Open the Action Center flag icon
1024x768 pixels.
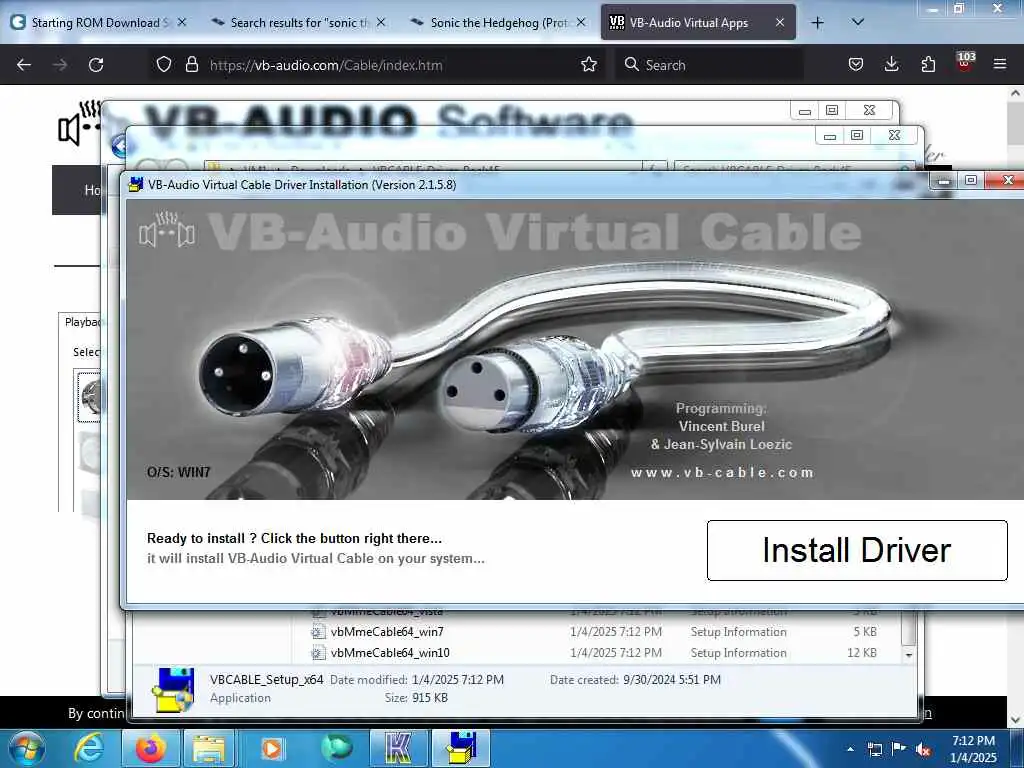(x=899, y=749)
